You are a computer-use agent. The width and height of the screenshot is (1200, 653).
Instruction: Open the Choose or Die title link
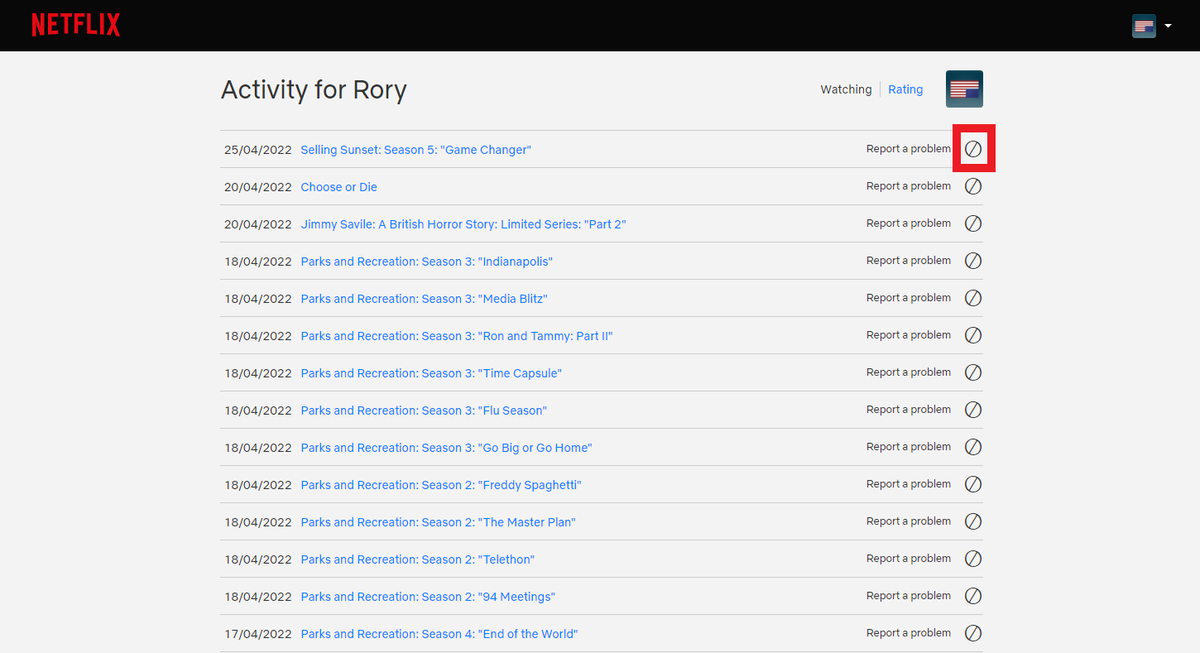coord(339,187)
